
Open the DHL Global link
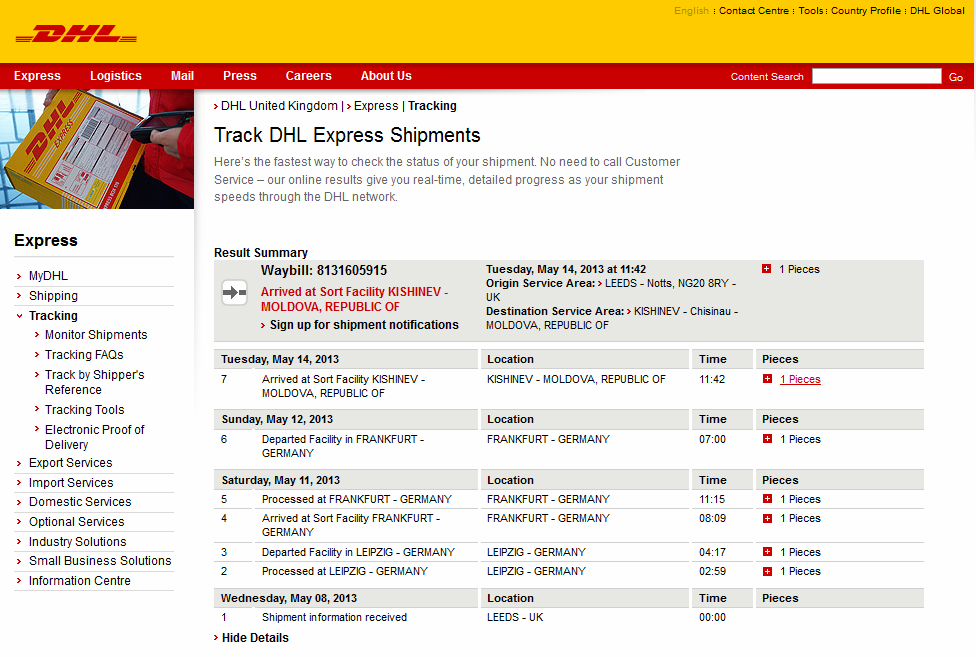pos(937,11)
